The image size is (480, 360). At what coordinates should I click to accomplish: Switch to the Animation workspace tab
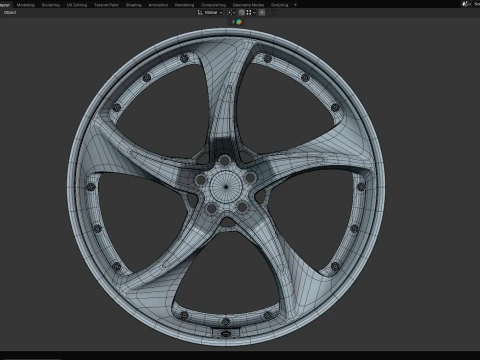158,5
